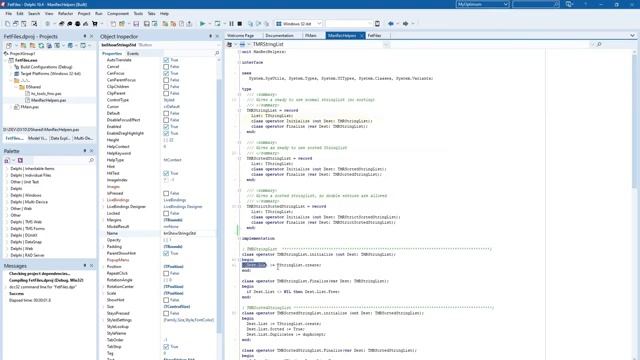The height and width of the screenshot is (360, 640).
Task: Toggle the Default property checkbox
Action: 166,113
